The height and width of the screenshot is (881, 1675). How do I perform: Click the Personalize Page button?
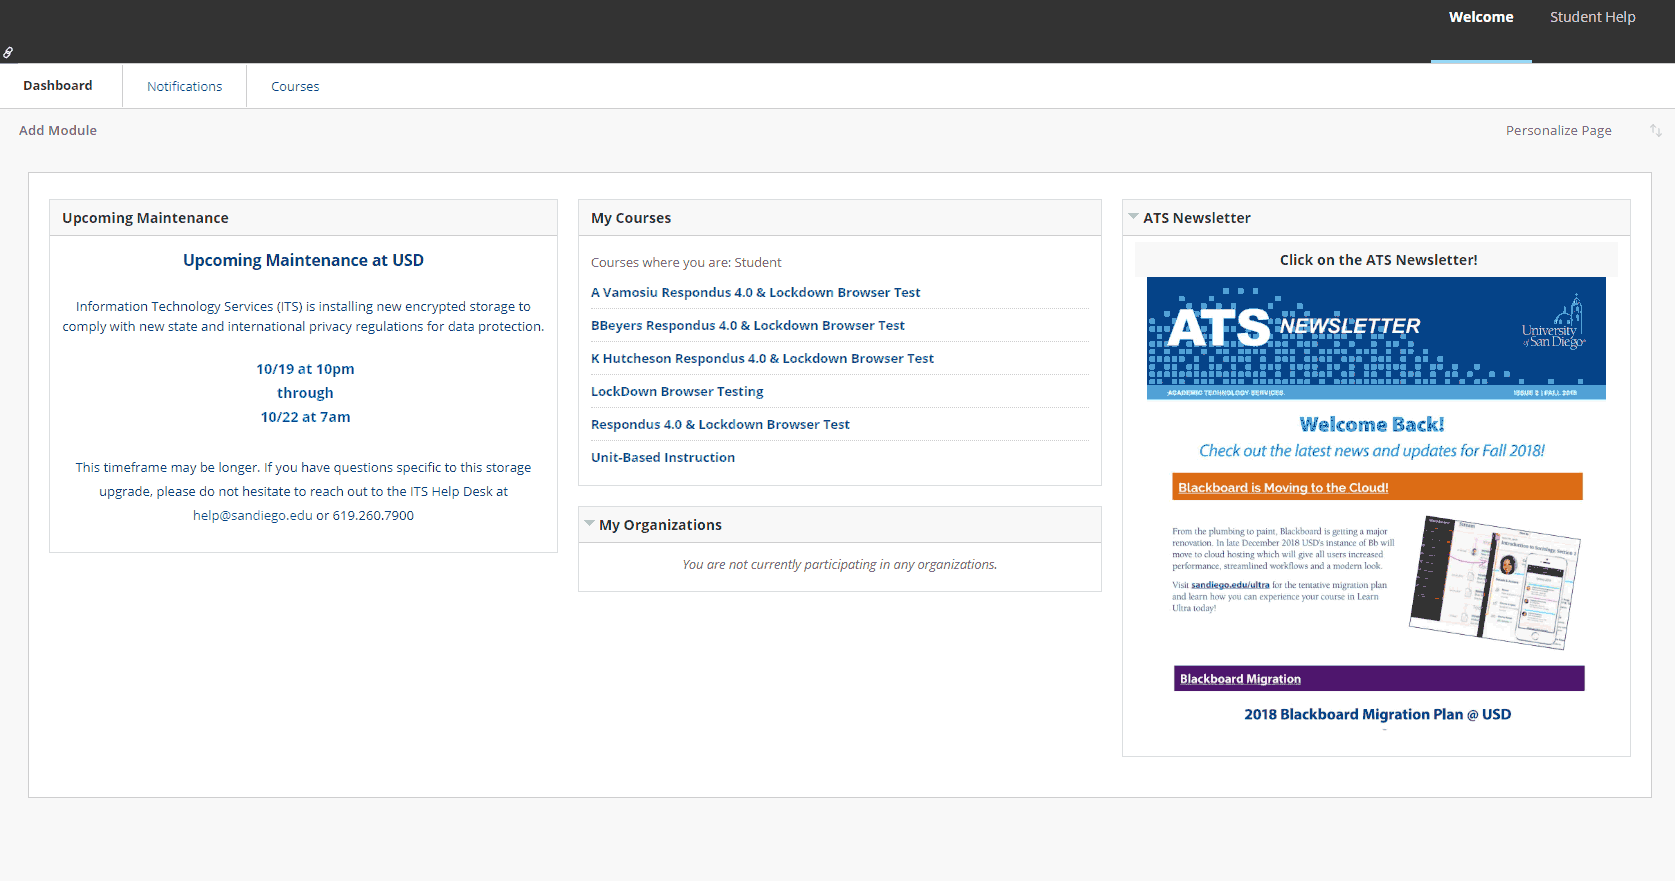click(1558, 131)
